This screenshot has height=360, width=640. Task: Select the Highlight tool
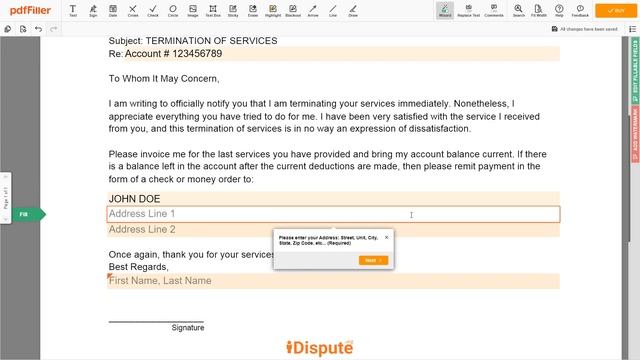tap(273, 11)
